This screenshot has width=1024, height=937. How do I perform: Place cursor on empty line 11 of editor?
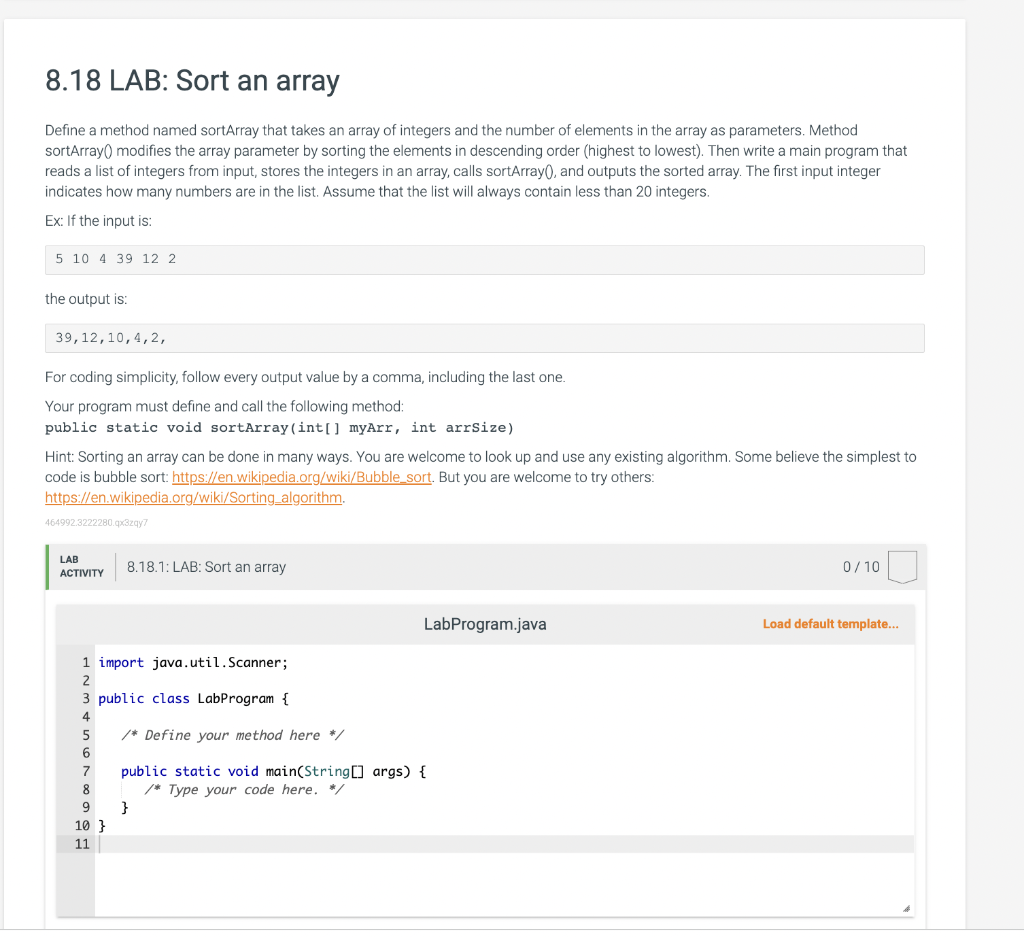tap(504, 844)
